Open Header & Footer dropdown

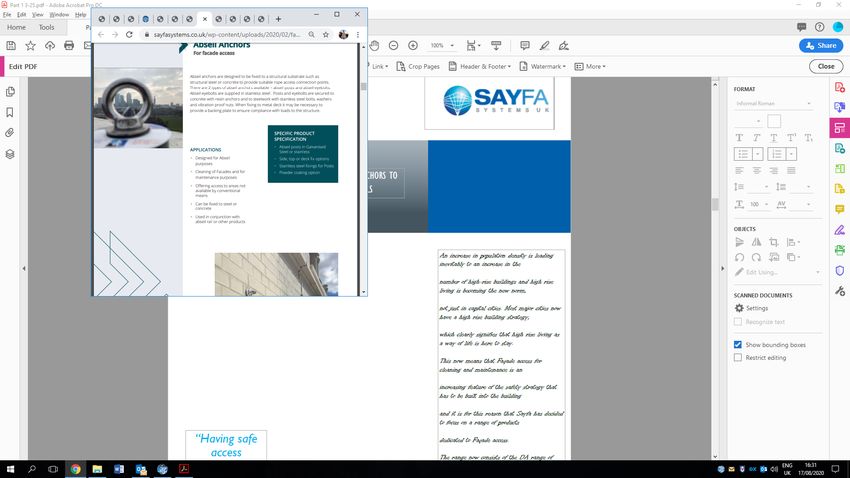pyautogui.click(x=480, y=66)
